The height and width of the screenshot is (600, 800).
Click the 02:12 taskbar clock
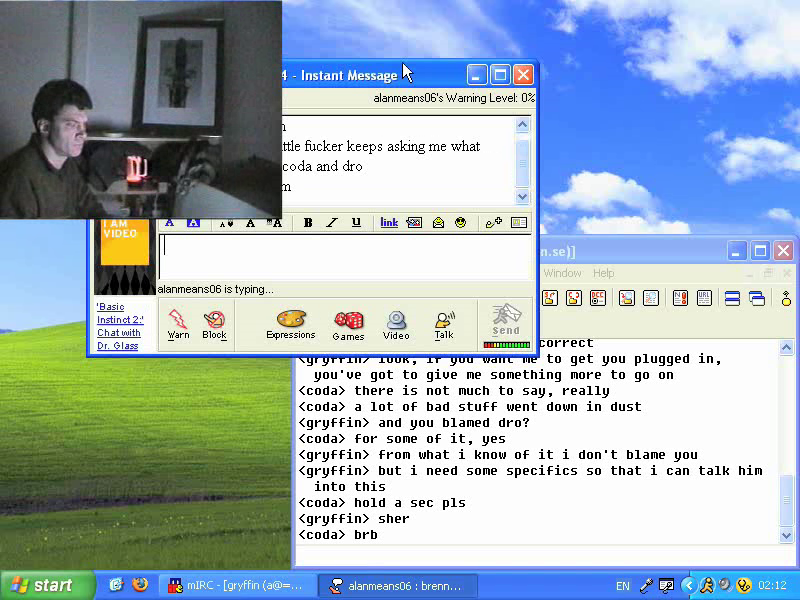pos(772,585)
